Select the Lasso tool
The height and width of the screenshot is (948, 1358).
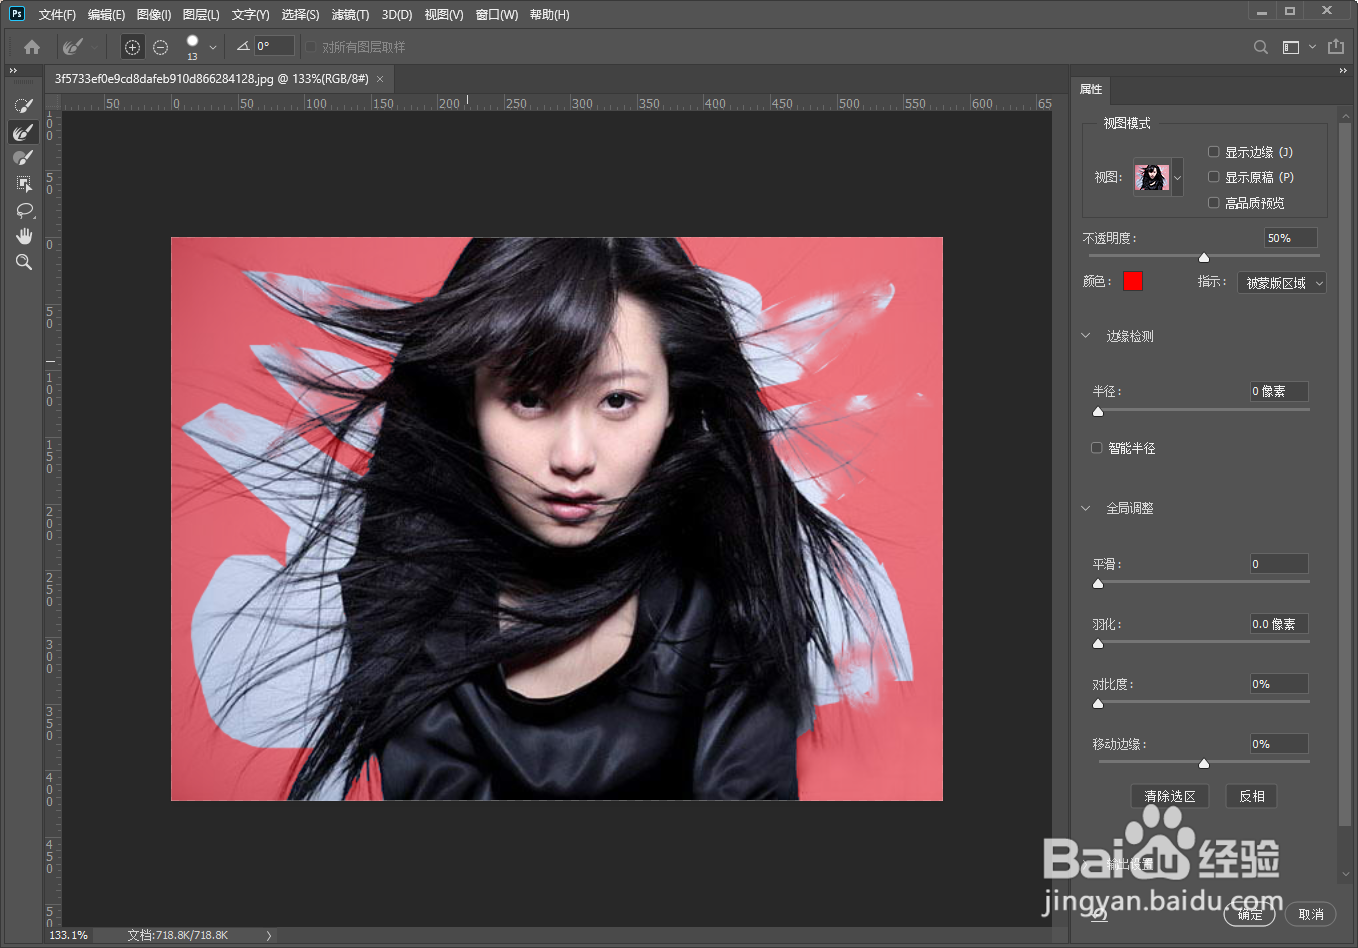23,210
